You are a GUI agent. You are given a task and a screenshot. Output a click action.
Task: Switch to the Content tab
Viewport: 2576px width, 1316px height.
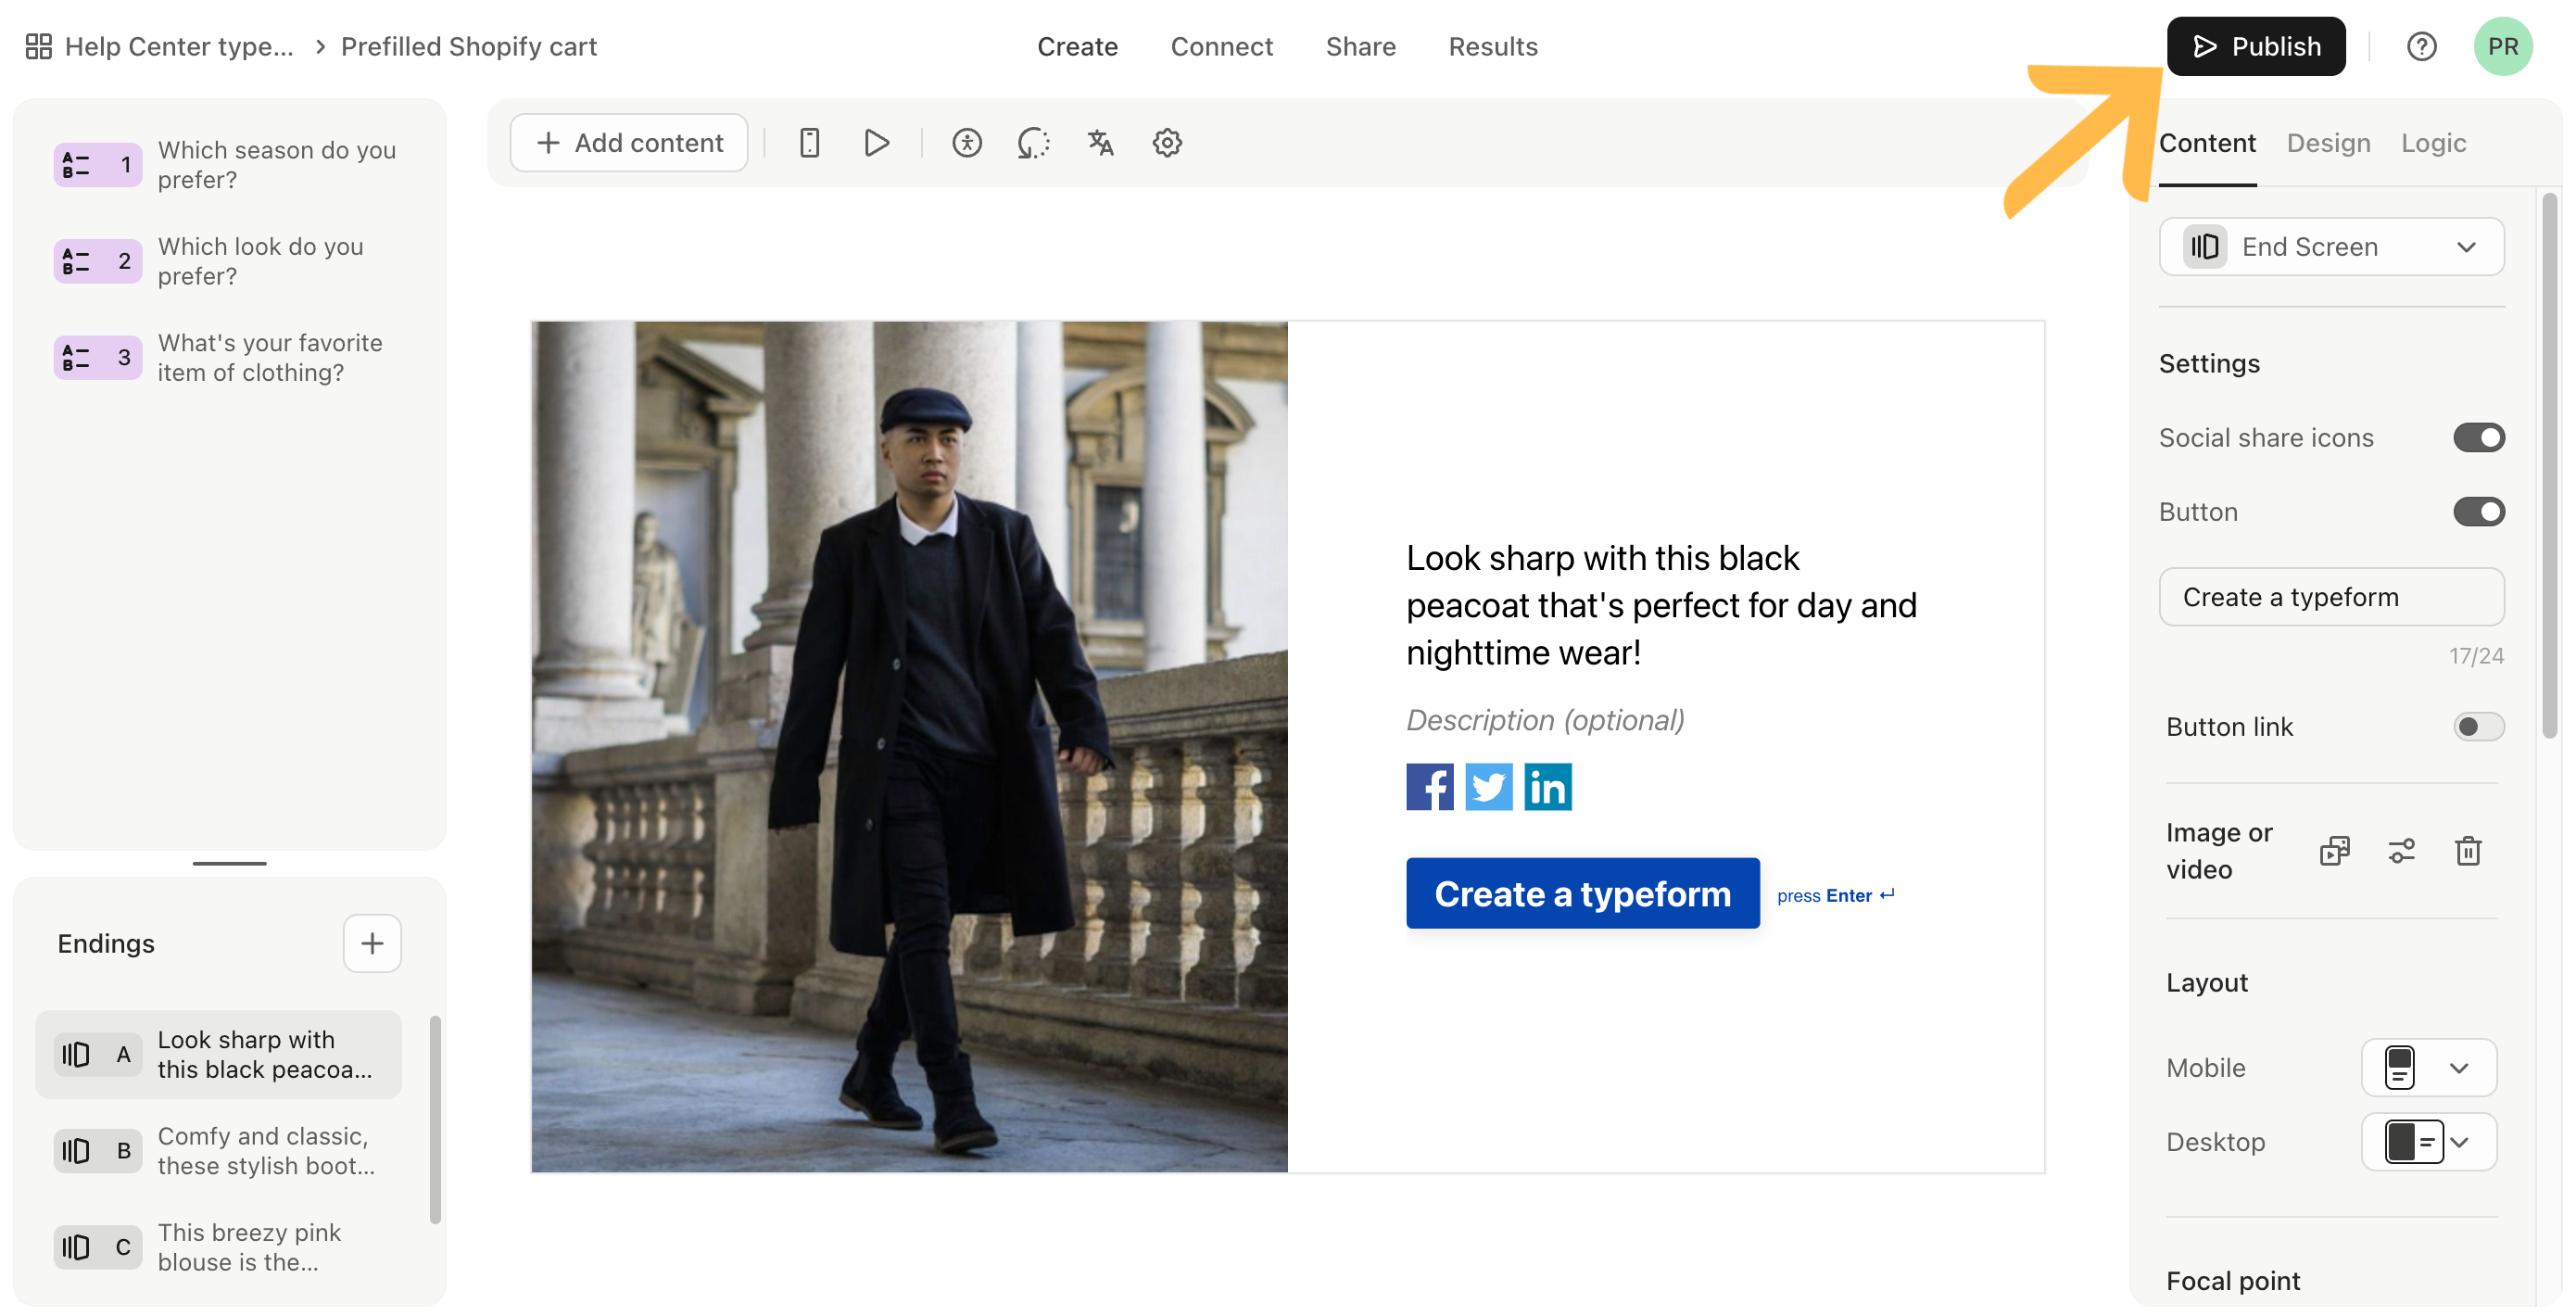2206,143
